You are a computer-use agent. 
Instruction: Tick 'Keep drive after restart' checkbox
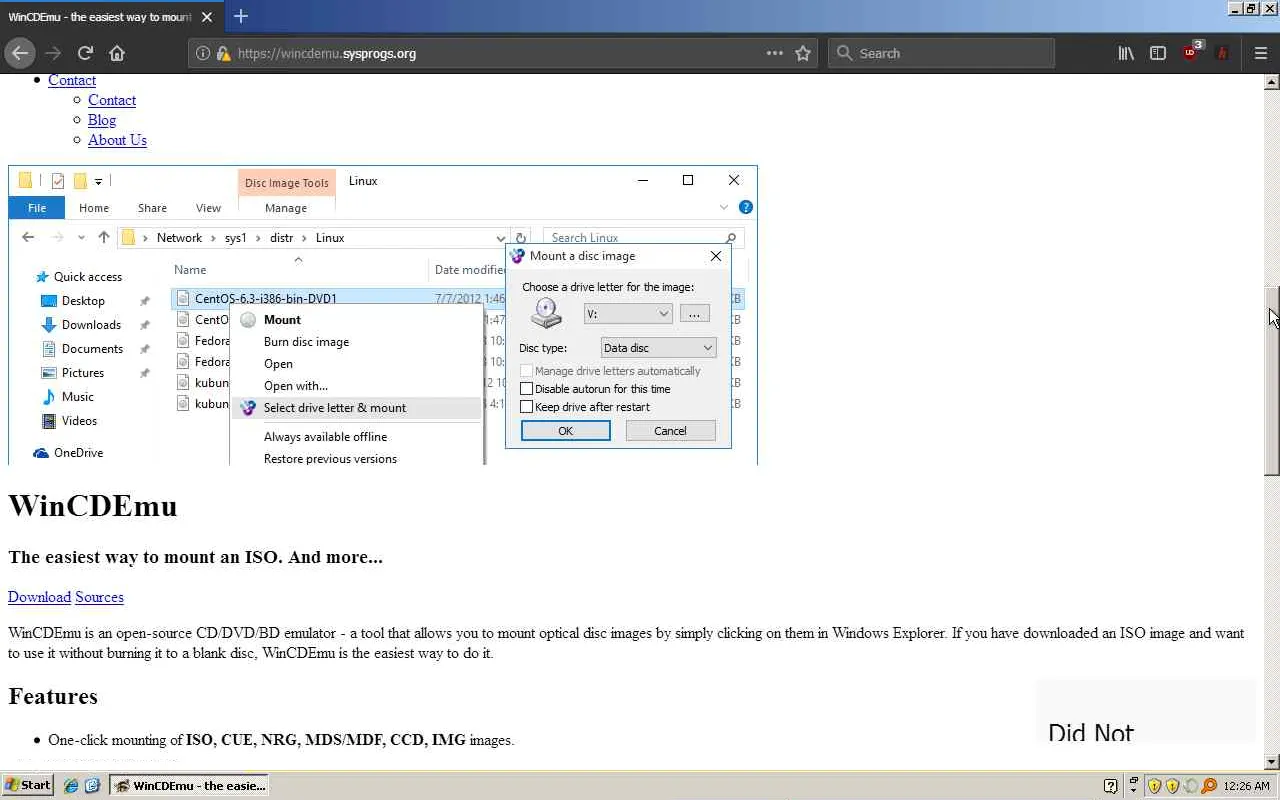pyautogui.click(x=526, y=407)
